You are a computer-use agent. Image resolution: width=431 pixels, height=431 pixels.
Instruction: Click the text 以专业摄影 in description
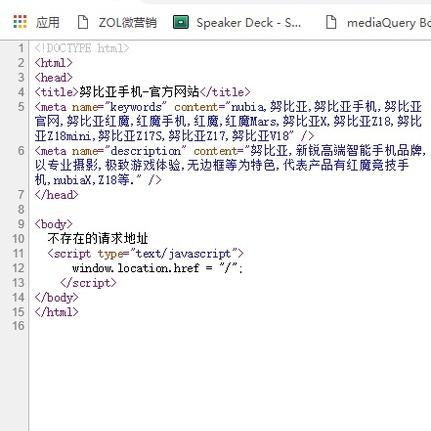66,165
